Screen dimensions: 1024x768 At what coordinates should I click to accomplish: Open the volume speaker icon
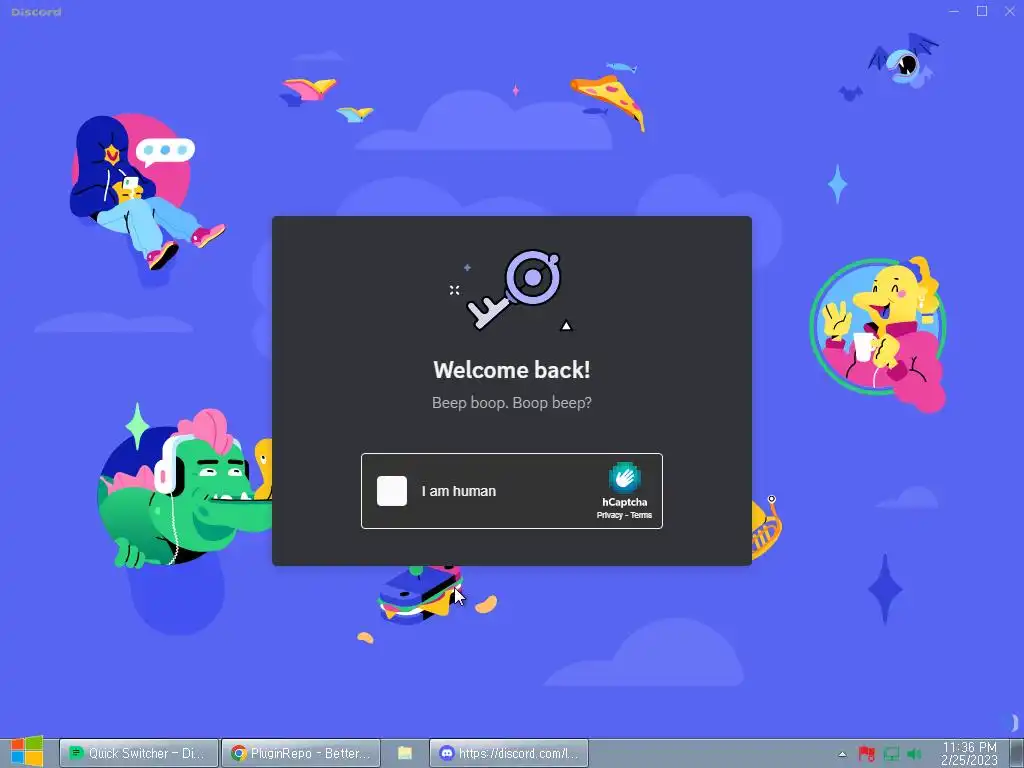click(914, 754)
